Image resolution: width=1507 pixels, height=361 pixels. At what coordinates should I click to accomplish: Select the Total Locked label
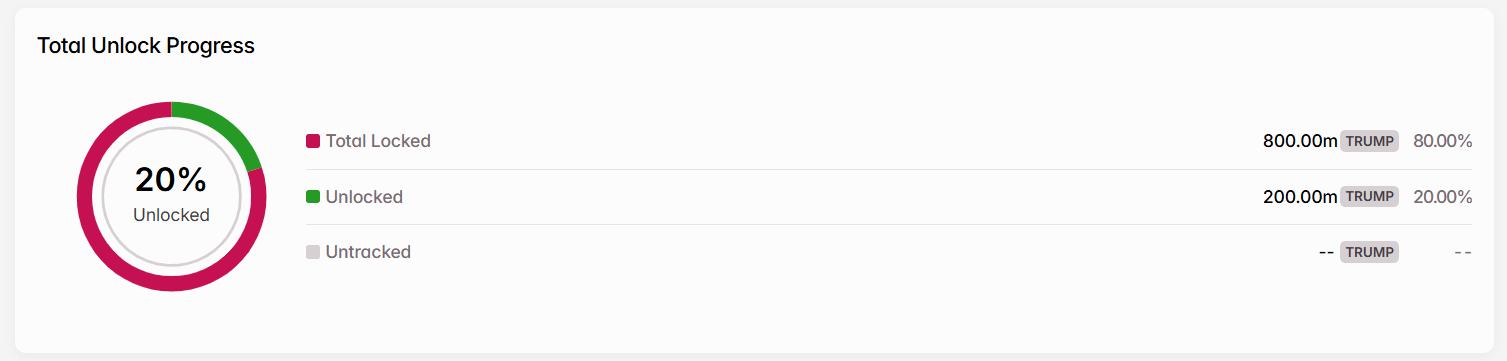coord(378,141)
